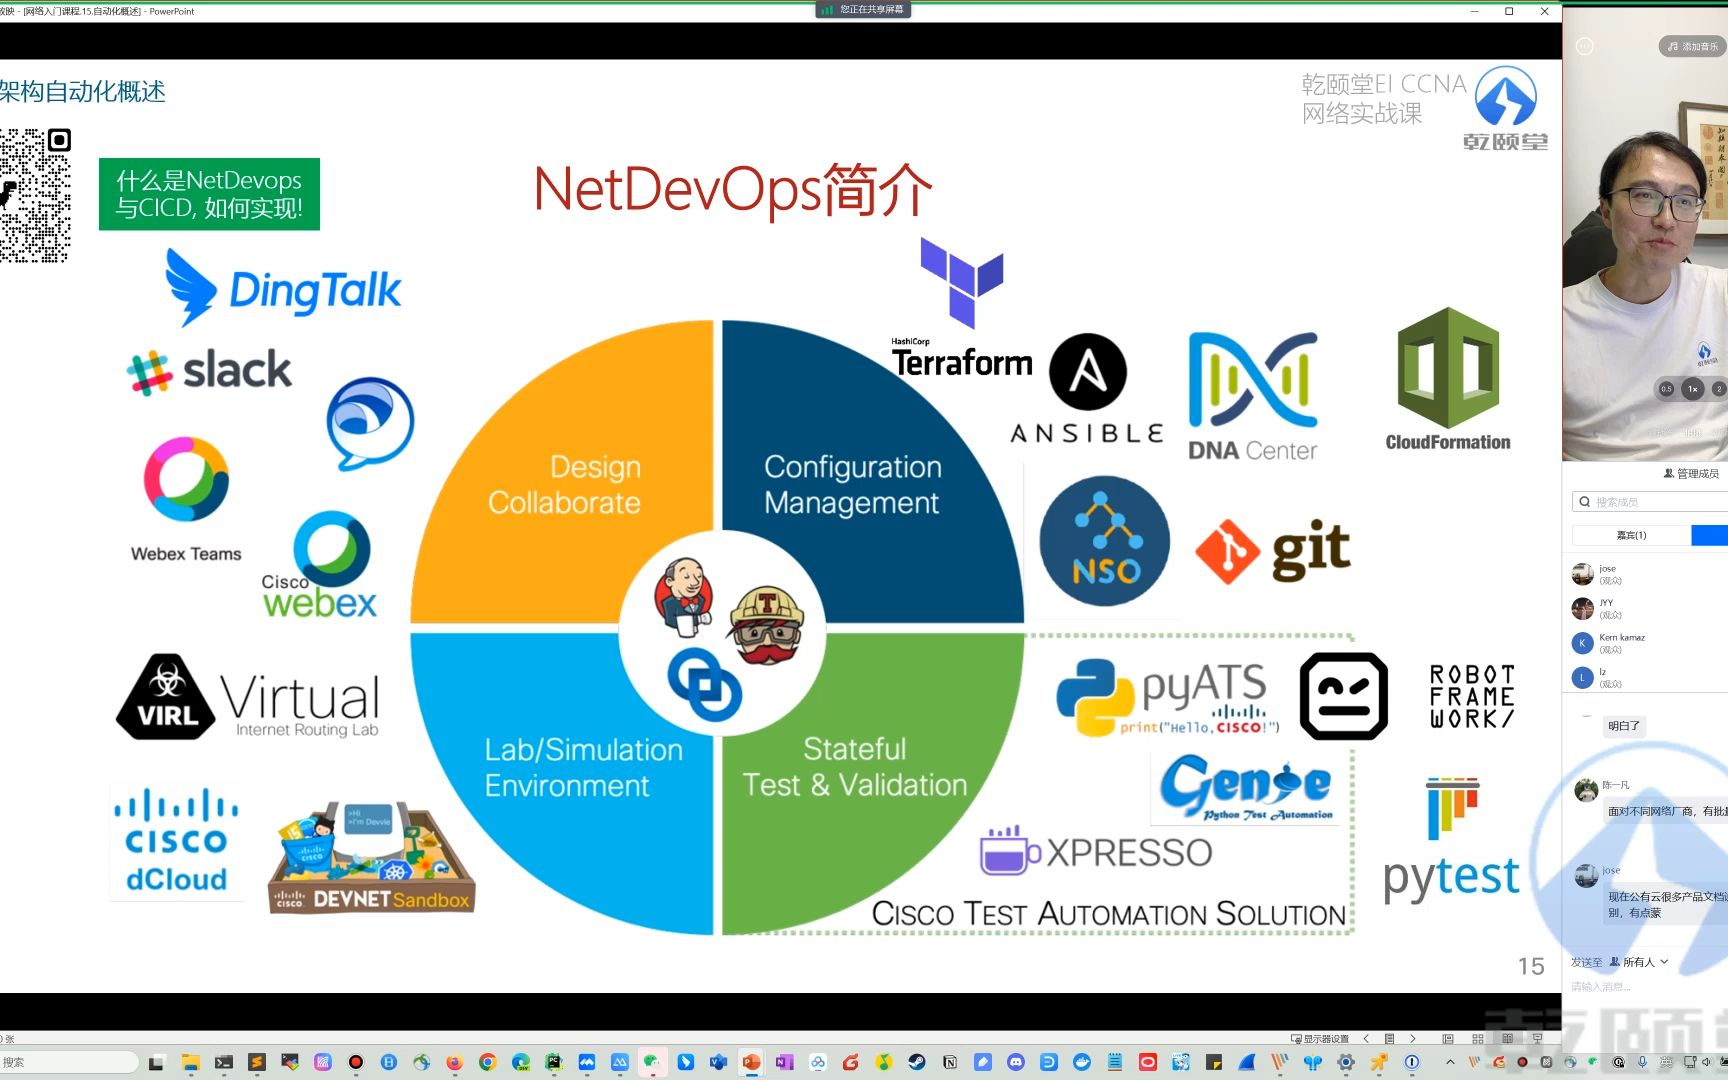Click the Configuration Management quadrant

point(852,484)
